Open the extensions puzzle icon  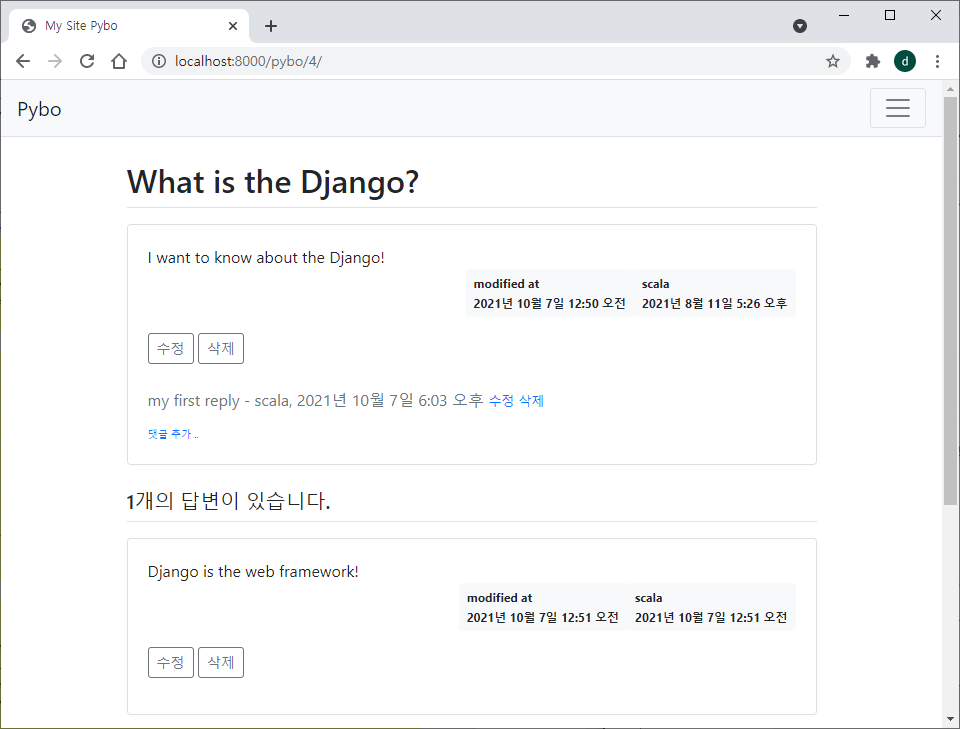(872, 61)
